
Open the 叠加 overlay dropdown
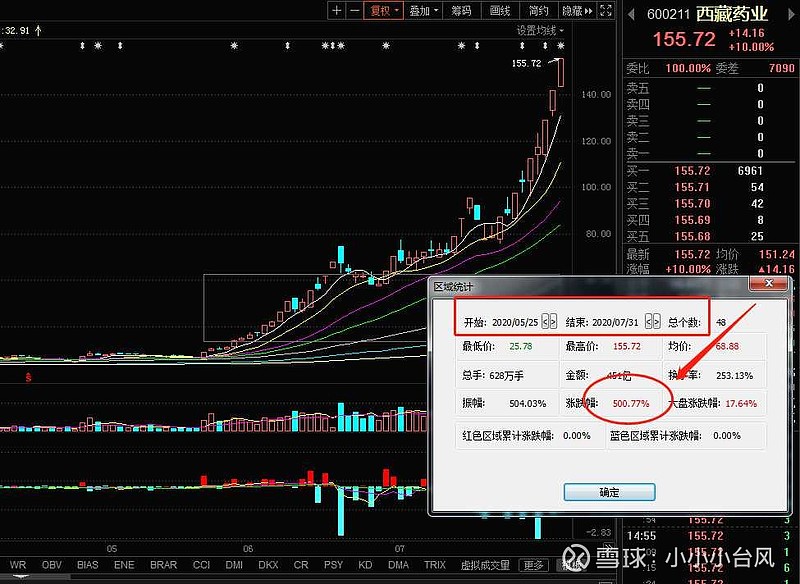[x=424, y=11]
